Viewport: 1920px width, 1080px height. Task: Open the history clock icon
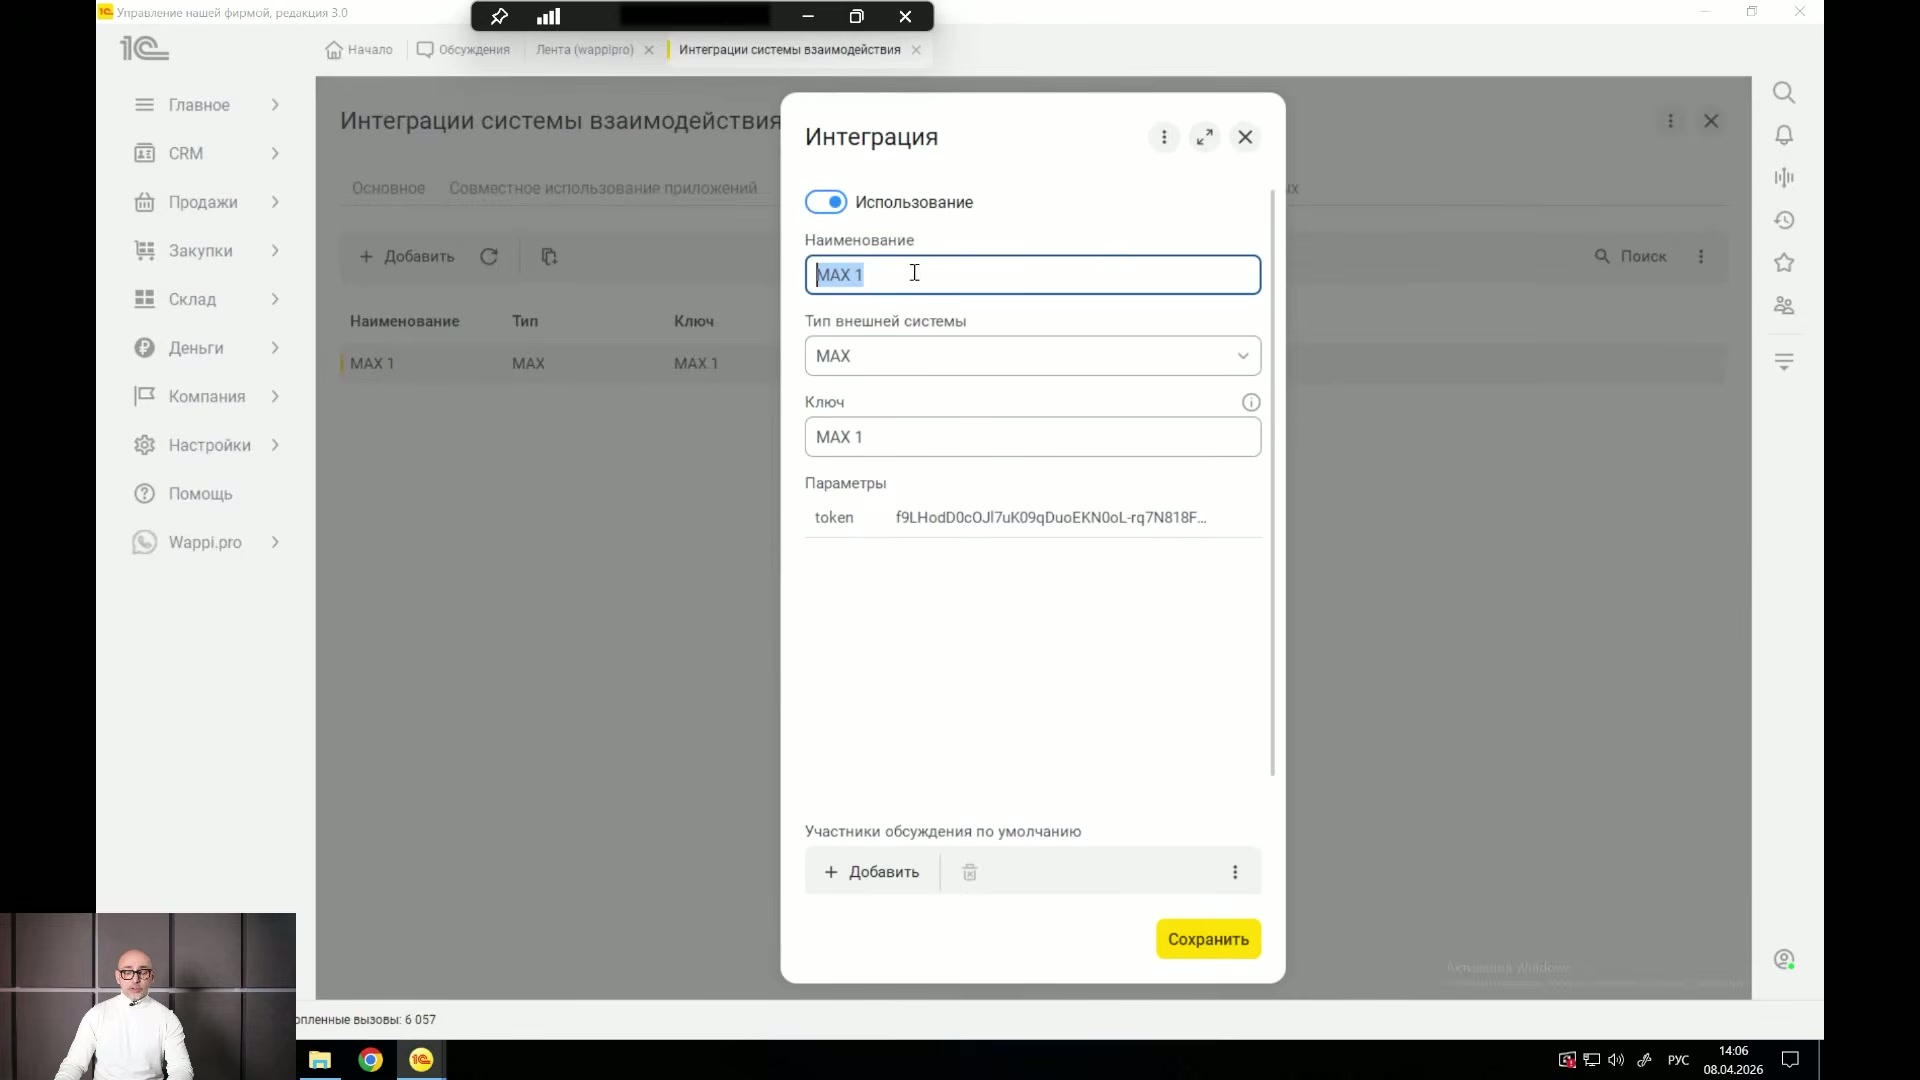[x=1784, y=220]
